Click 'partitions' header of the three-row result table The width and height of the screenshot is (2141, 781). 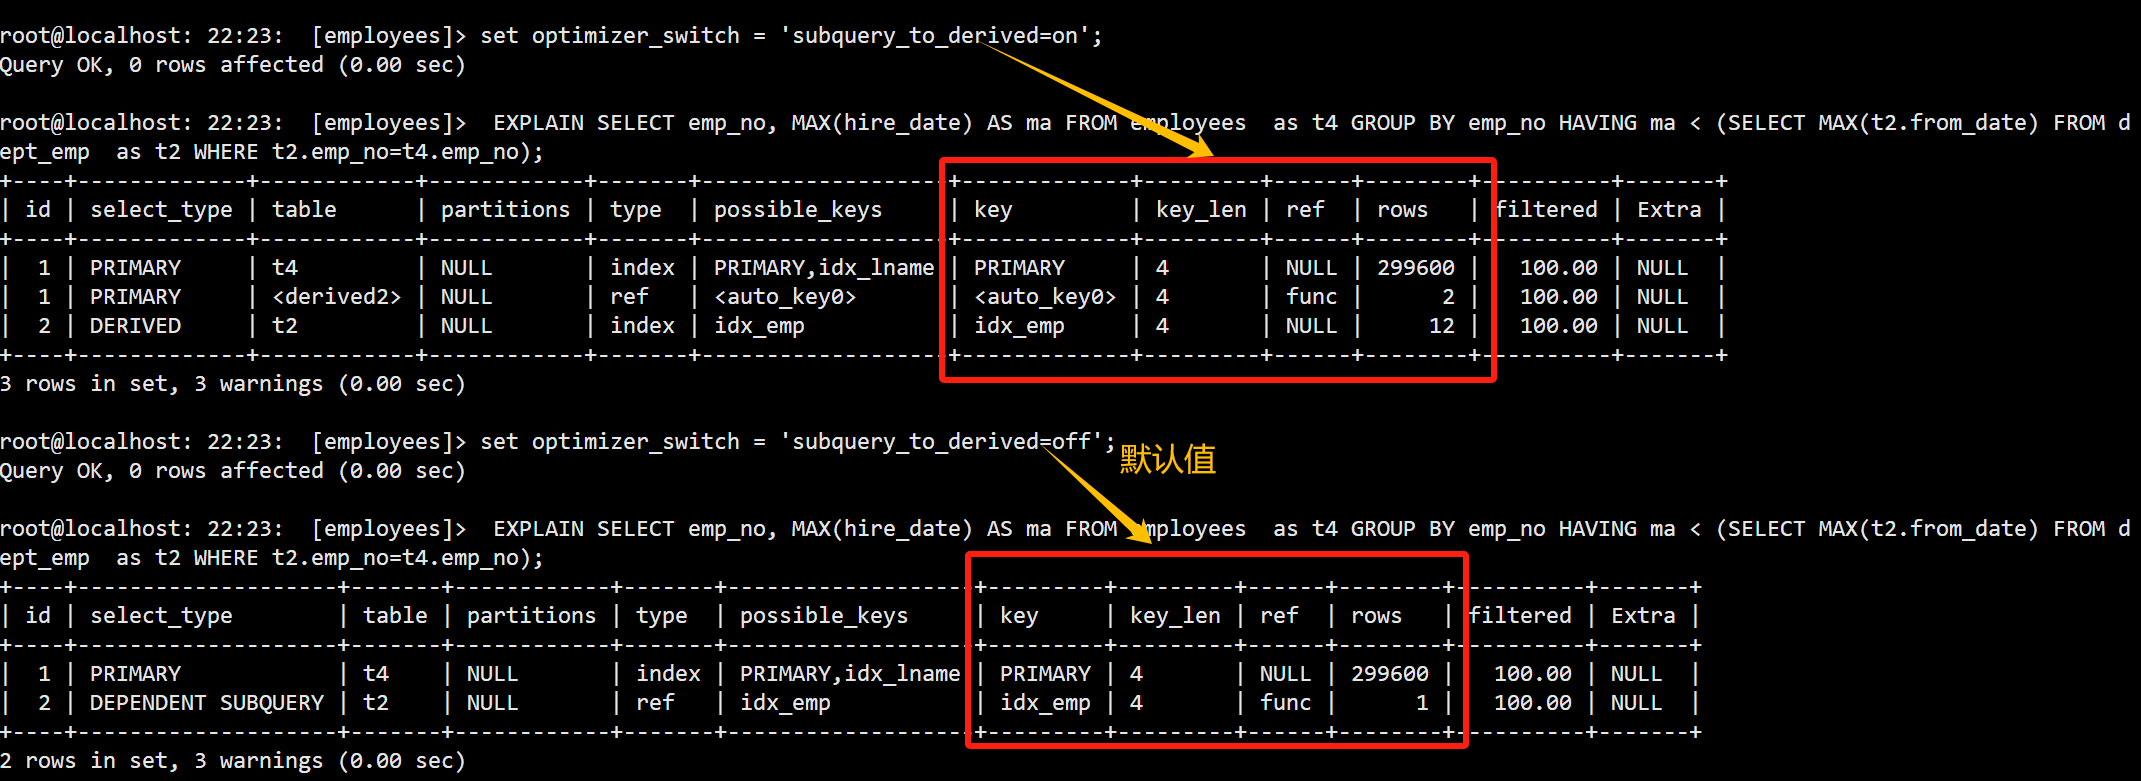point(505,210)
